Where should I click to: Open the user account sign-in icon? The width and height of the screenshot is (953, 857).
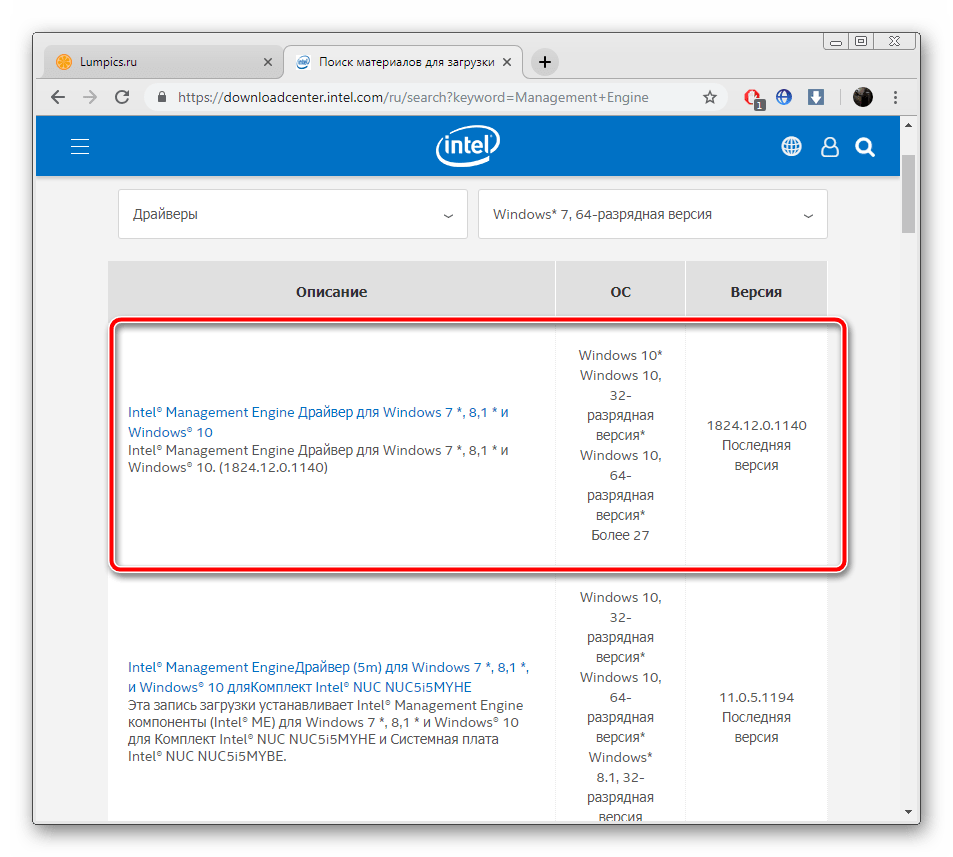[x=829, y=147]
